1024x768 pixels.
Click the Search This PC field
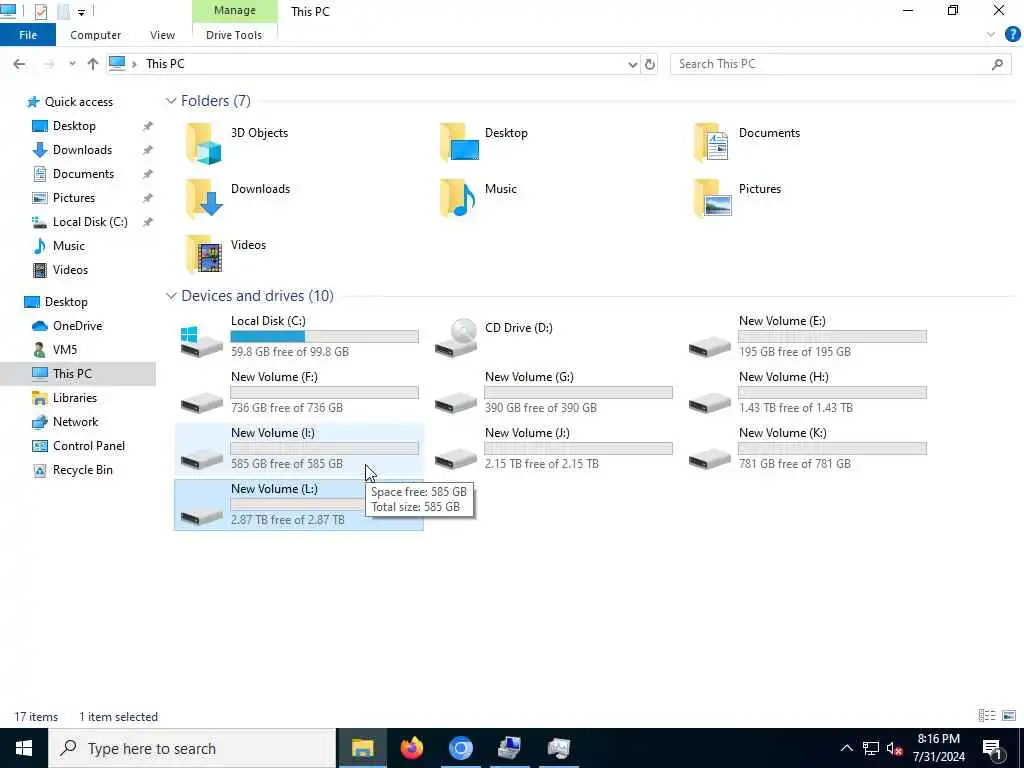tap(840, 64)
